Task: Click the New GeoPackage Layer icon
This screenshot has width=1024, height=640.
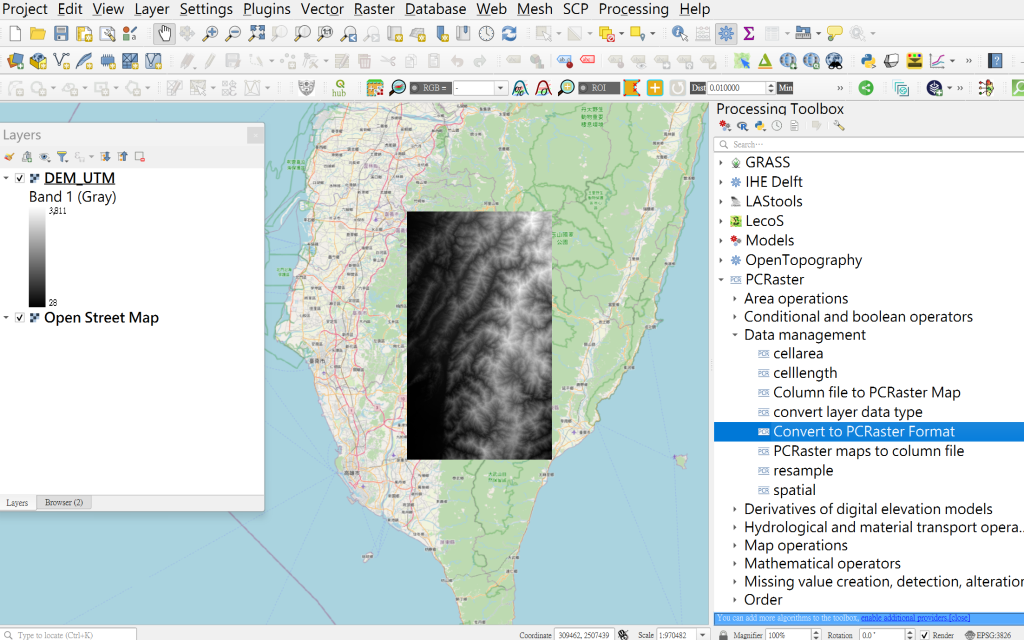Action: (38, 61)
